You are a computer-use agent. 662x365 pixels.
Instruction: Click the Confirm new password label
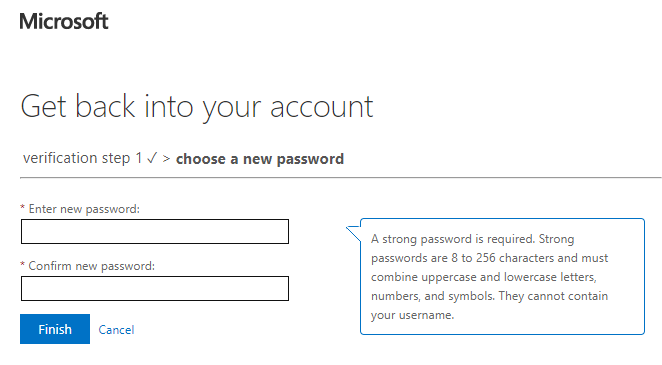tap(92, 266)
